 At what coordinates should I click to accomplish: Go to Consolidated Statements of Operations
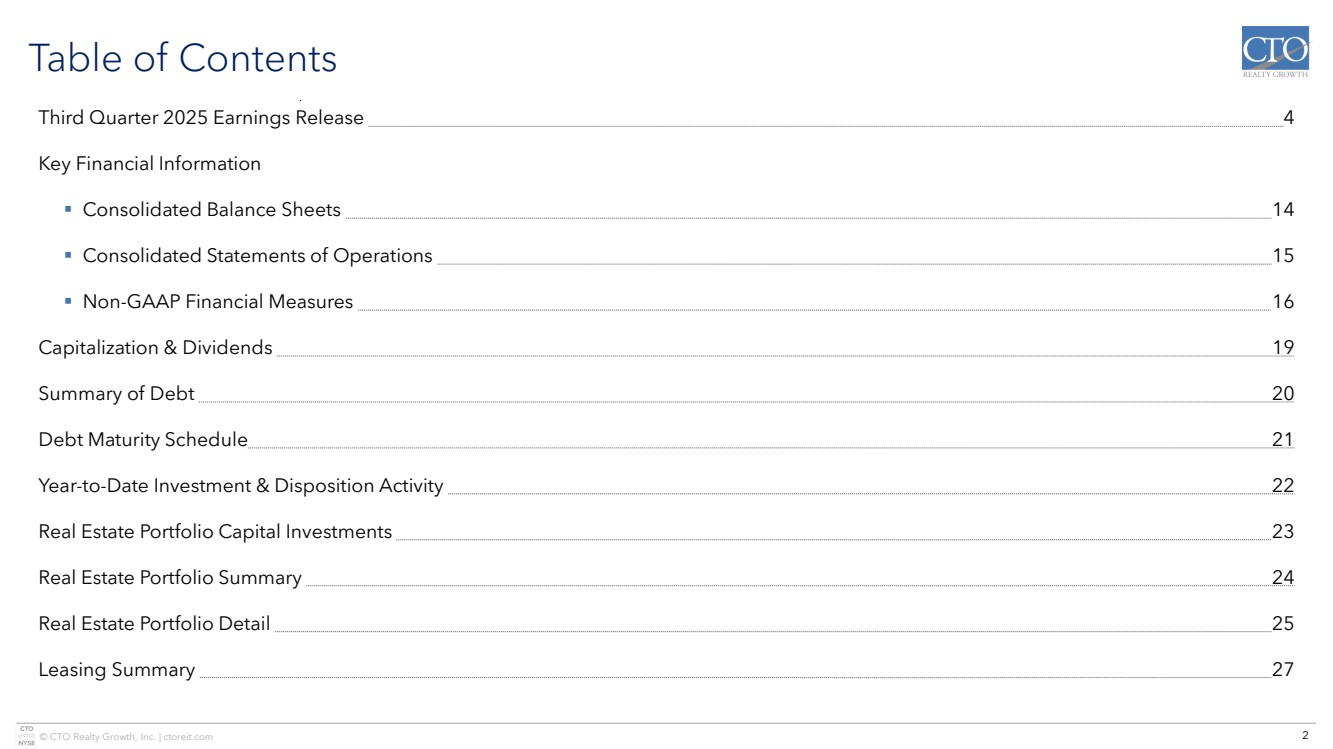[257, 256]
